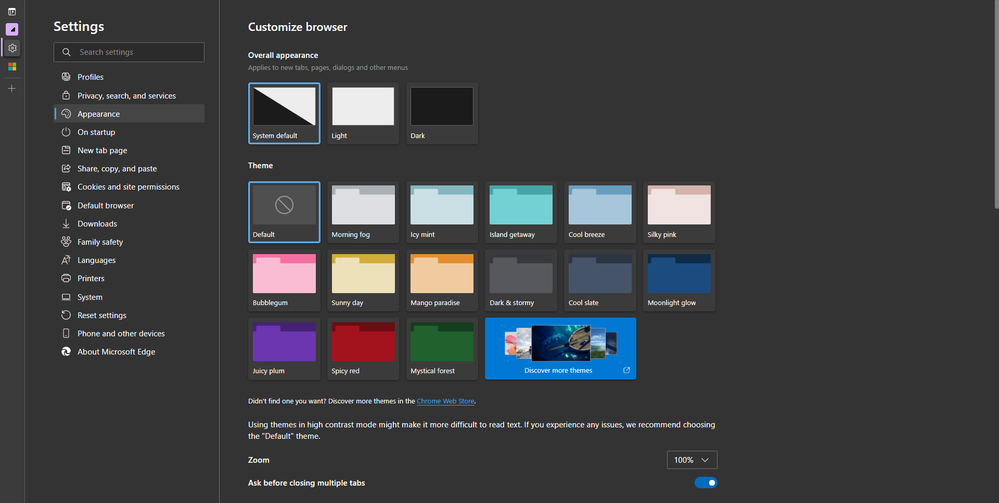Apply the Dark & stormy theme

click(x=521, y=280)
